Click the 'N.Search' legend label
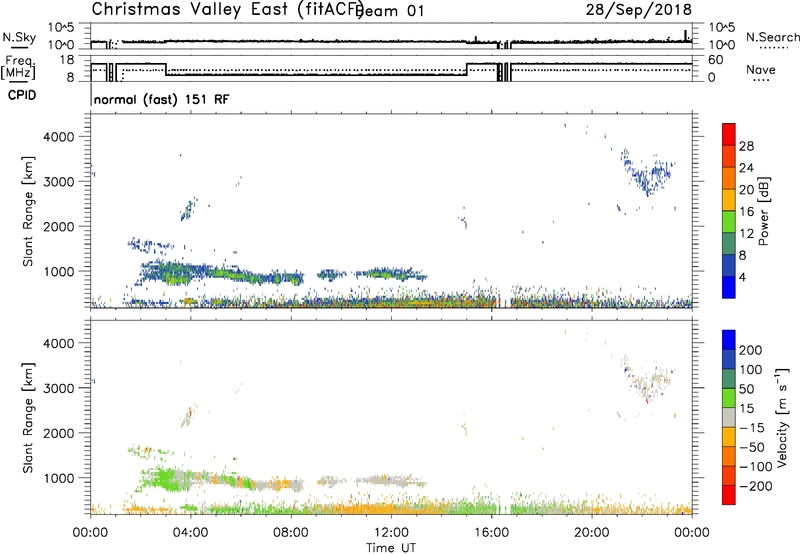This screenshot has height=554, width=800. tap(772, 37)
